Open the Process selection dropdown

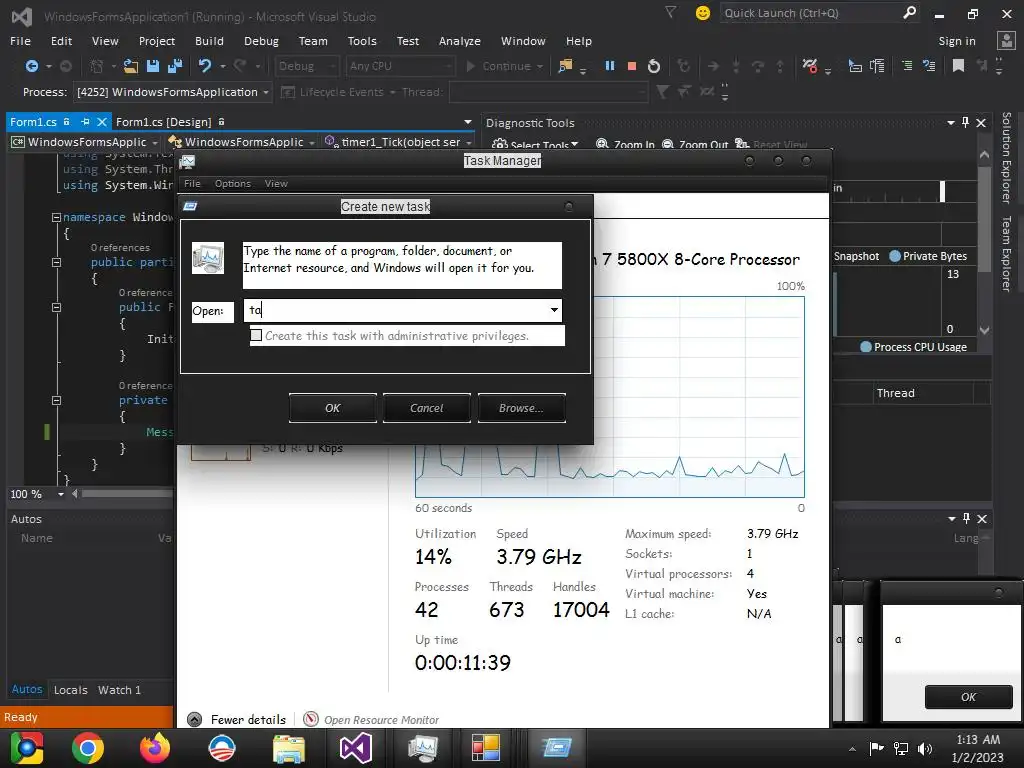[266, 92]
